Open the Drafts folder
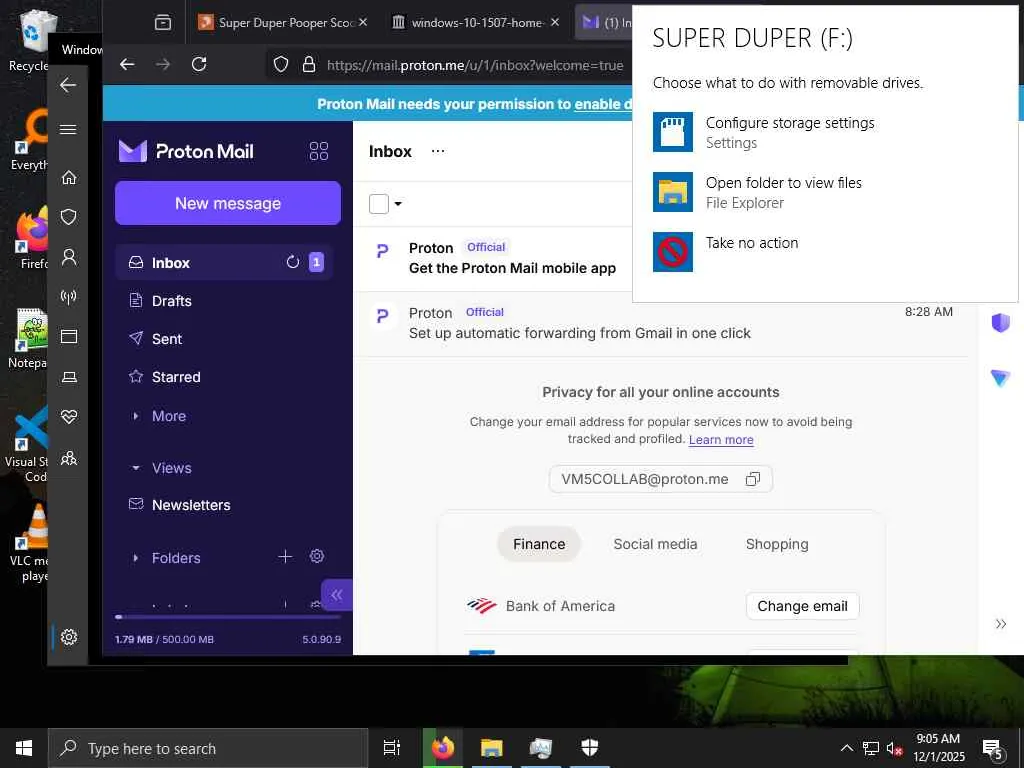The width and height of the screenshot is (1024, 768). [224, 300]
